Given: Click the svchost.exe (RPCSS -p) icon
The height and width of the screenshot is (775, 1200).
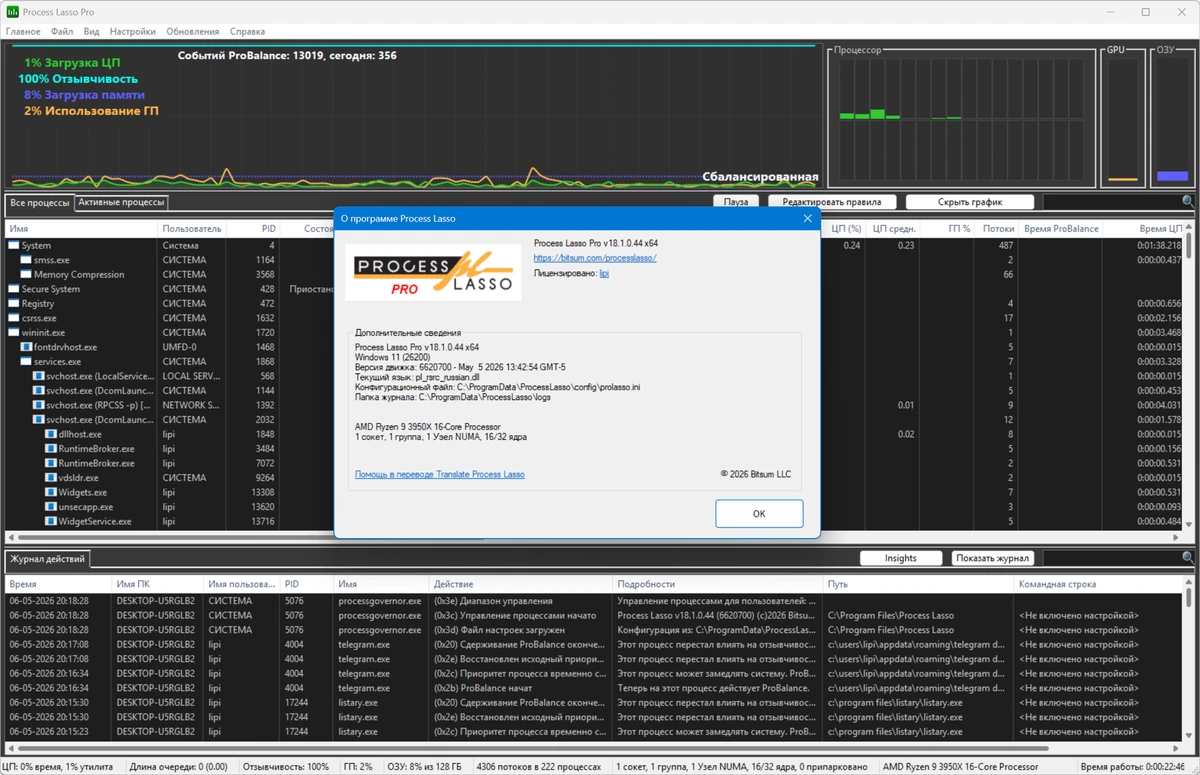Looking at the screenshot, I should tap(38, 405).
